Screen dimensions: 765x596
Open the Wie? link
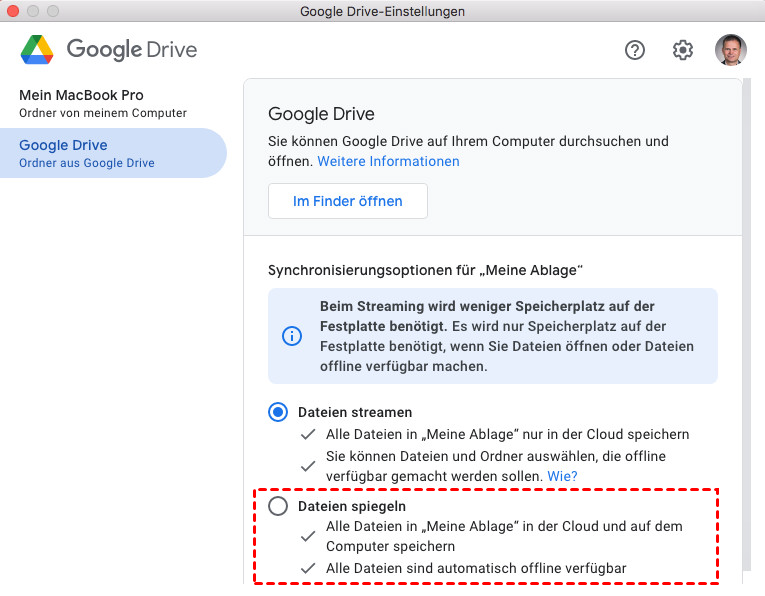click(562, 476)
